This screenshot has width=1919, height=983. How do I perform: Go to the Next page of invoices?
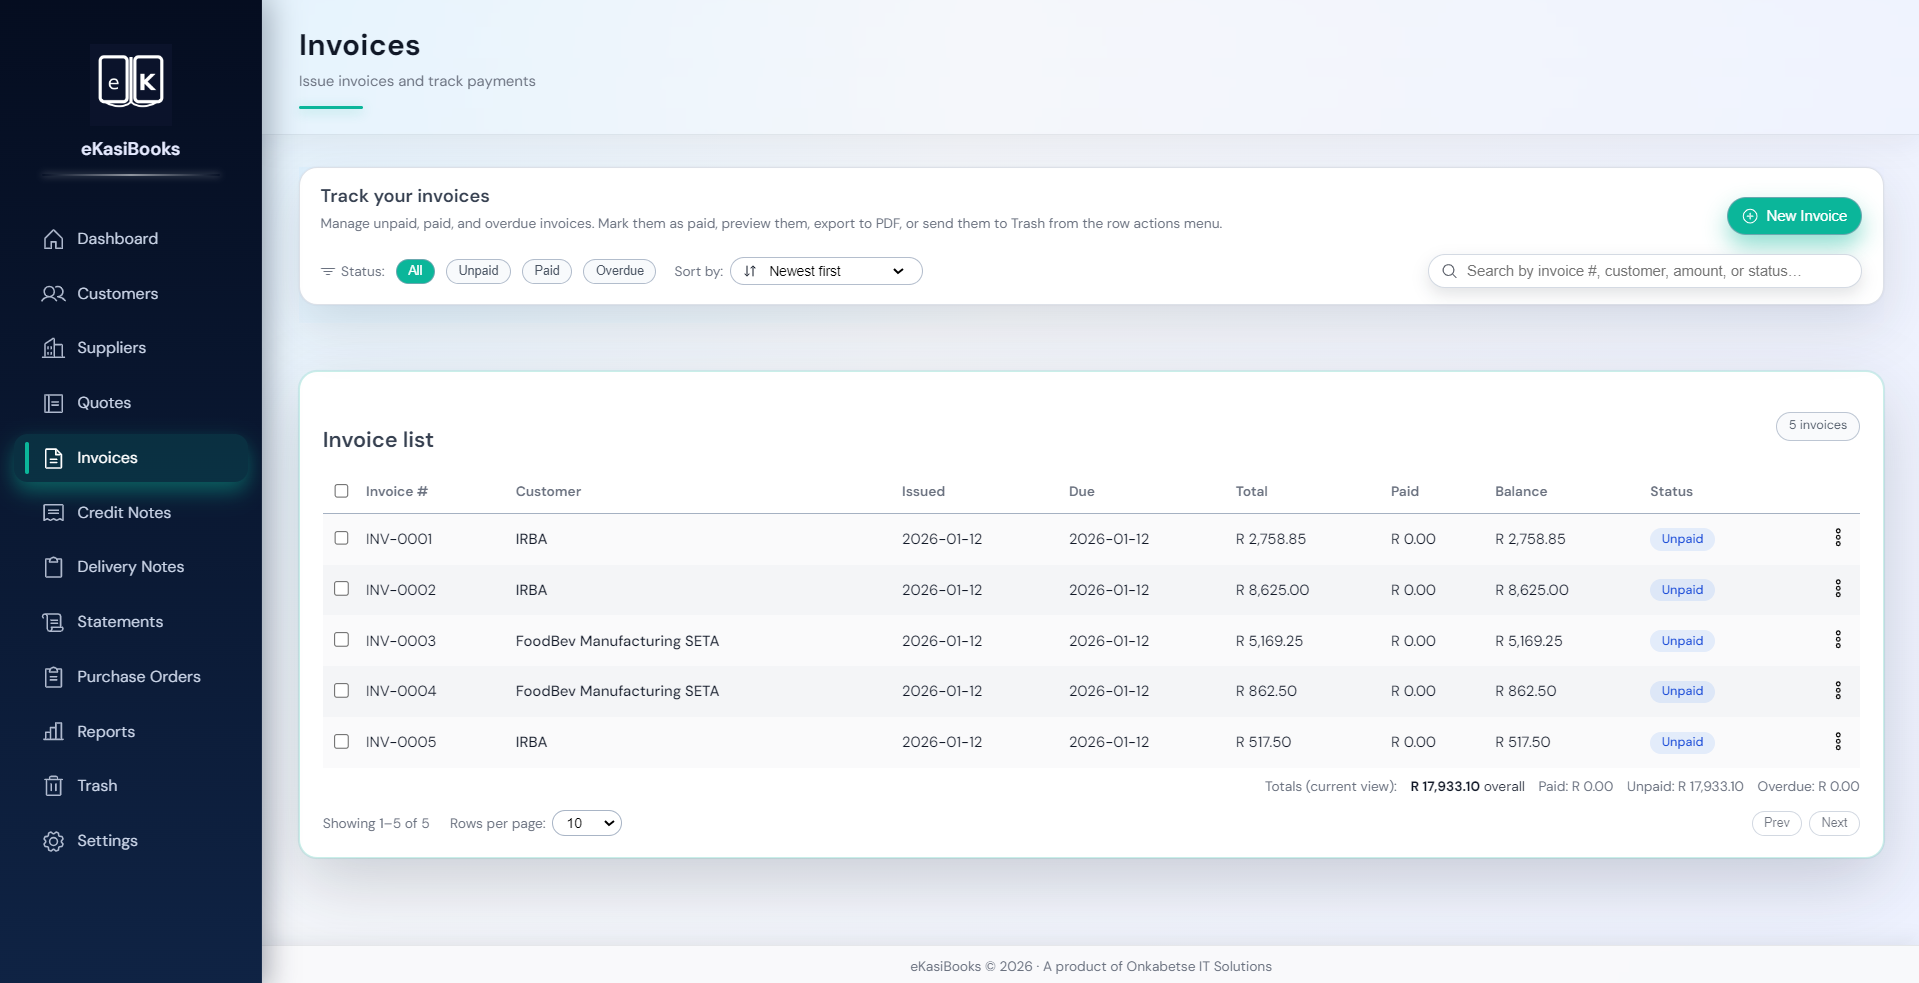(x=1834, y=823)
